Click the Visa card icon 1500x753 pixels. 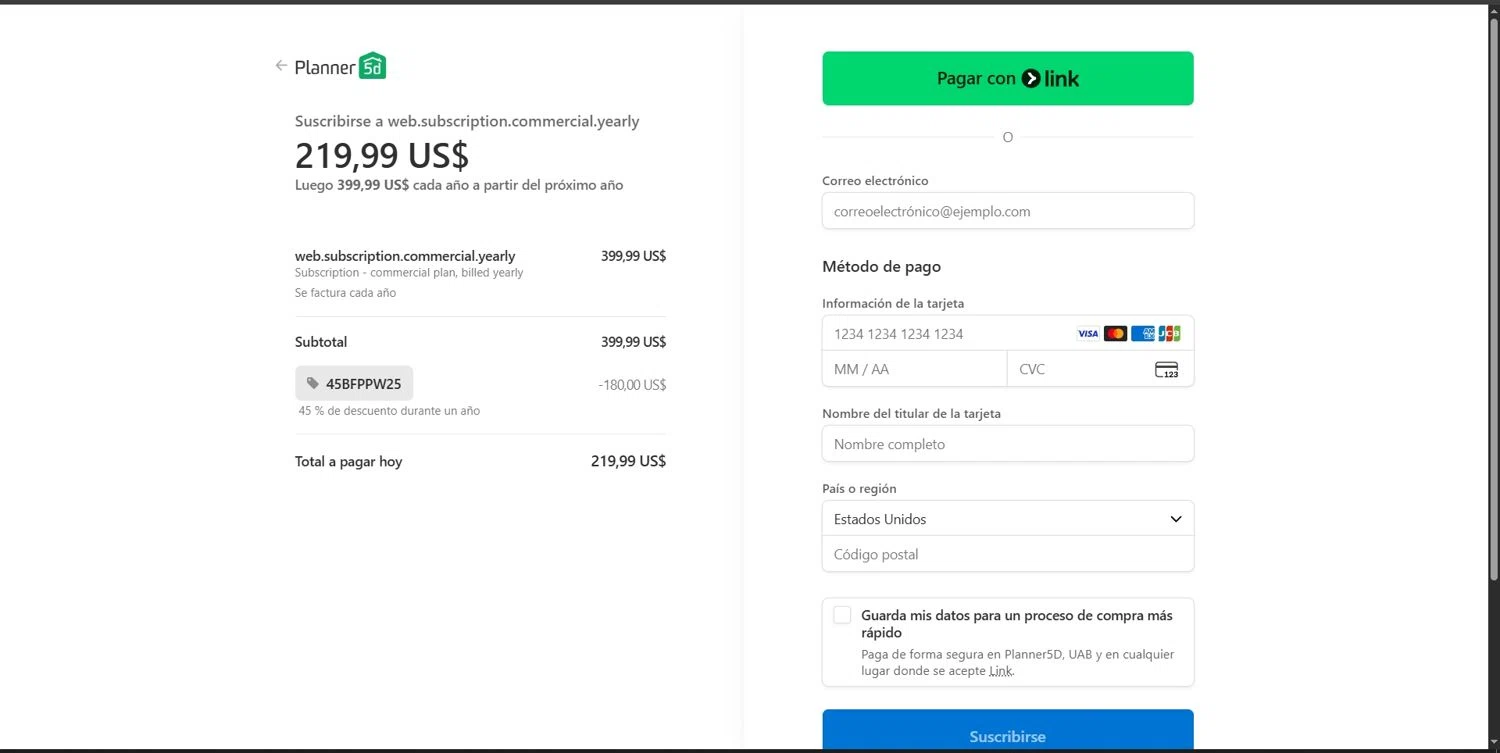[x=1088, y=334]
